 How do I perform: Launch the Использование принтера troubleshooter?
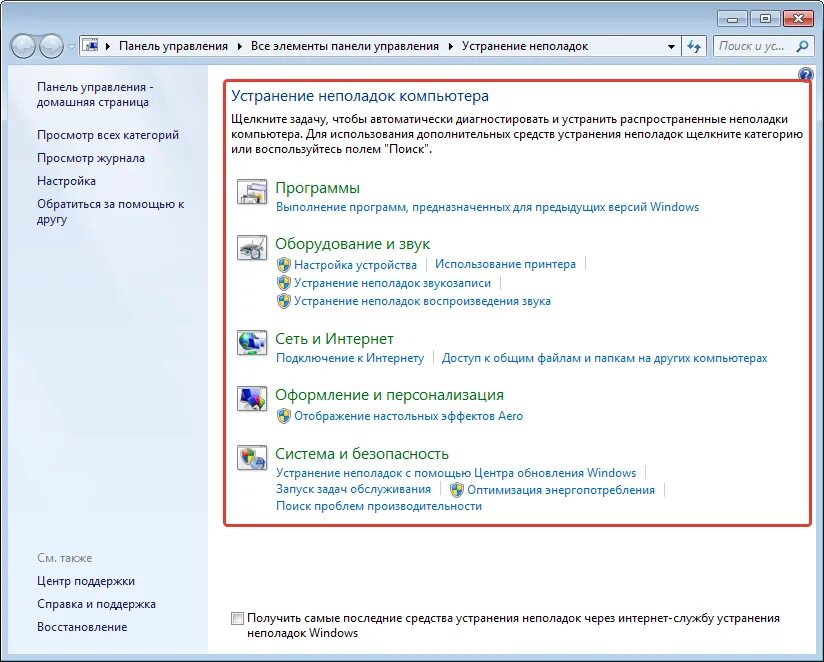pos(506,264)
